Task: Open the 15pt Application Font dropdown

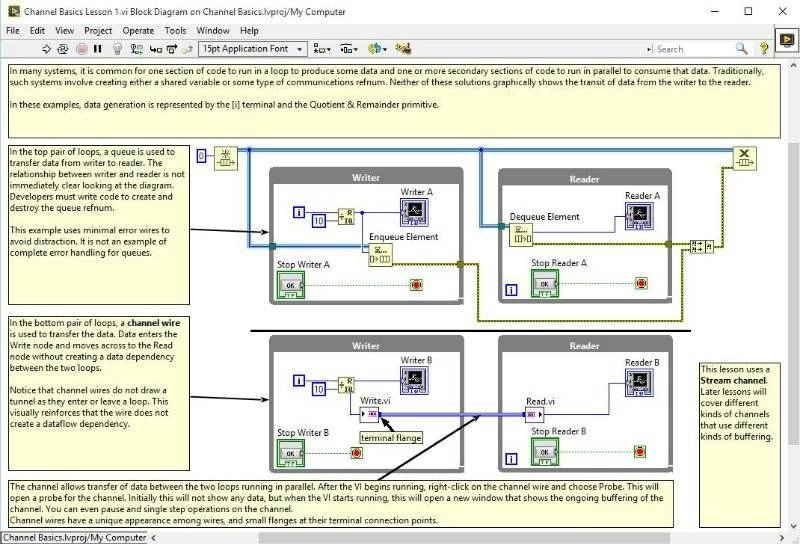Action: tap(253, 49)
